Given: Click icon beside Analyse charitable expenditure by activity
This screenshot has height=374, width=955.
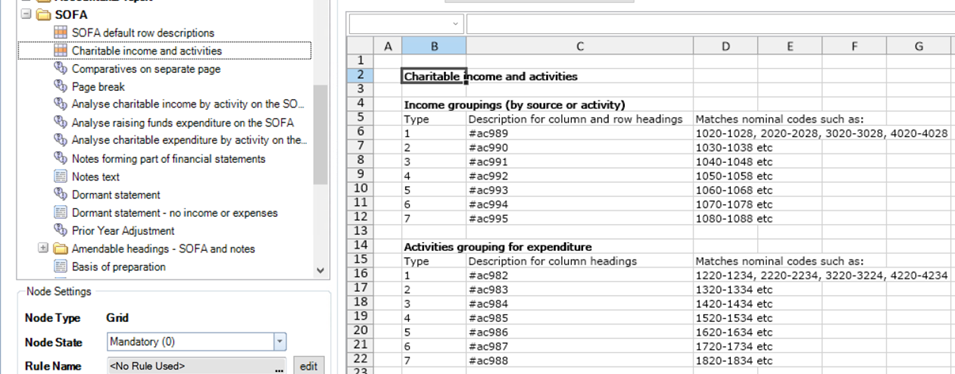Looking at the screenshot, I should point(60,140).
